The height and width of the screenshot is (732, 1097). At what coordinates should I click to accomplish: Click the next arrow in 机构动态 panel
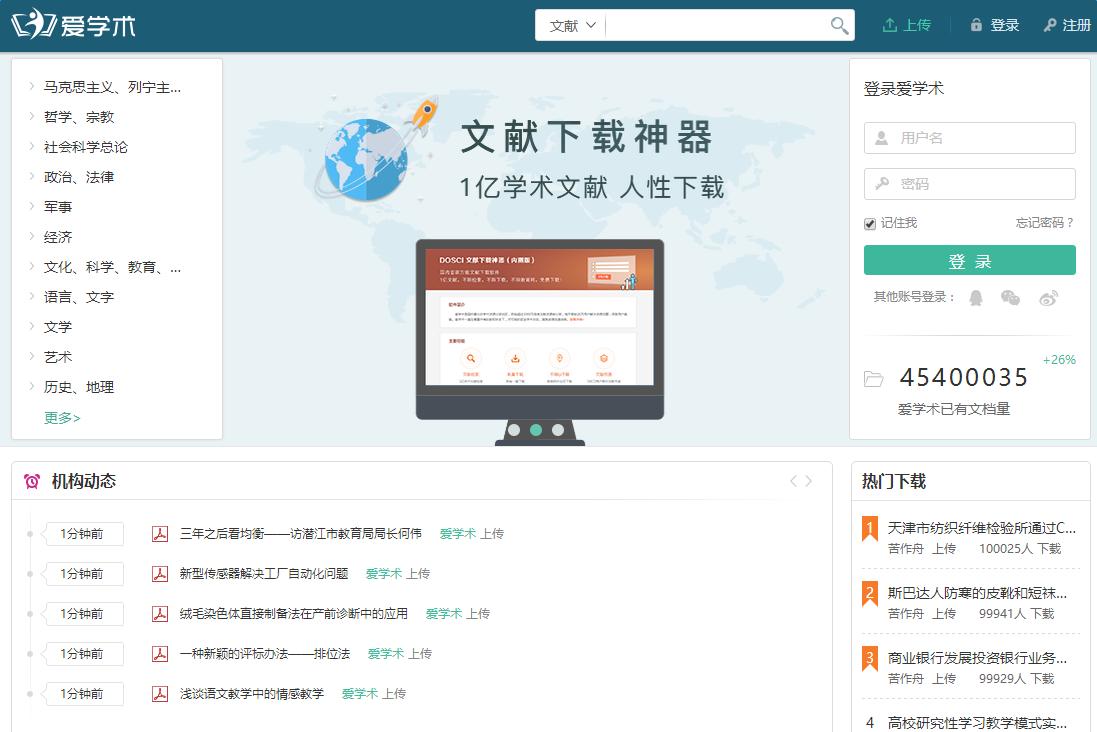click(x=810, y=480)
